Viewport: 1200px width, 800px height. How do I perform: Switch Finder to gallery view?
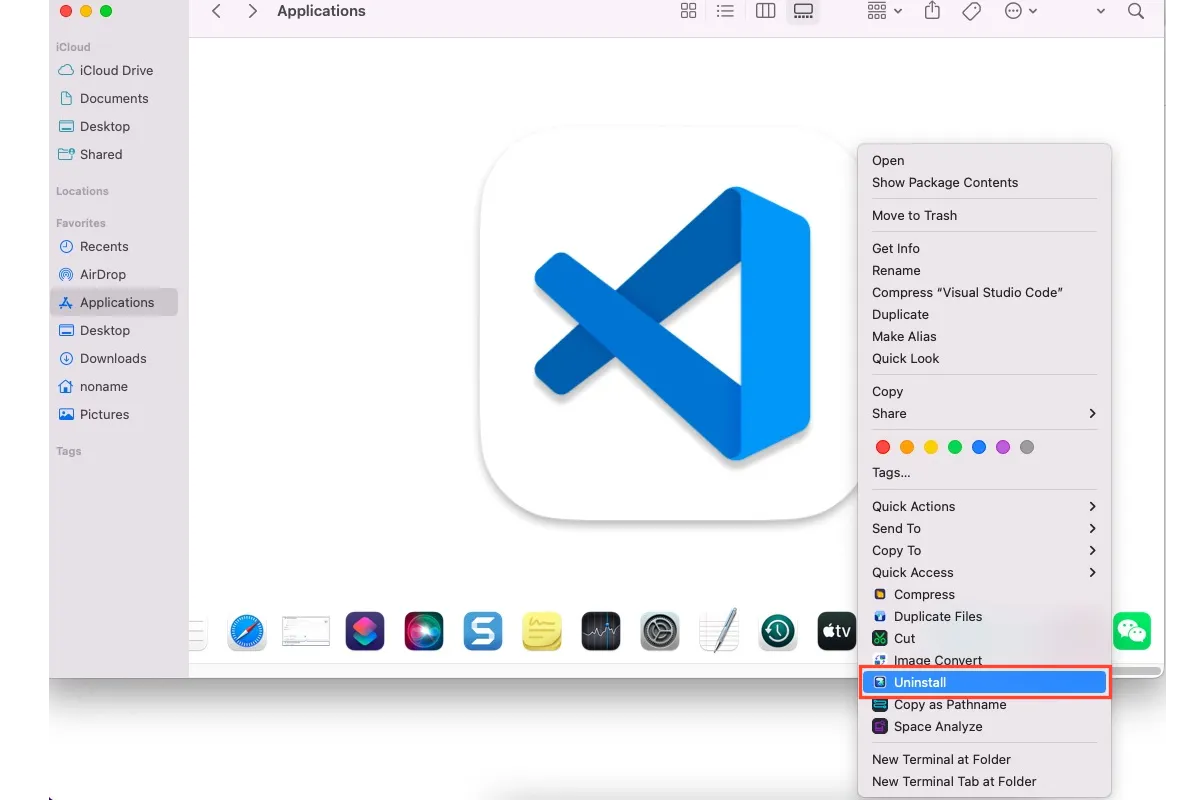(x=803, y=11)
